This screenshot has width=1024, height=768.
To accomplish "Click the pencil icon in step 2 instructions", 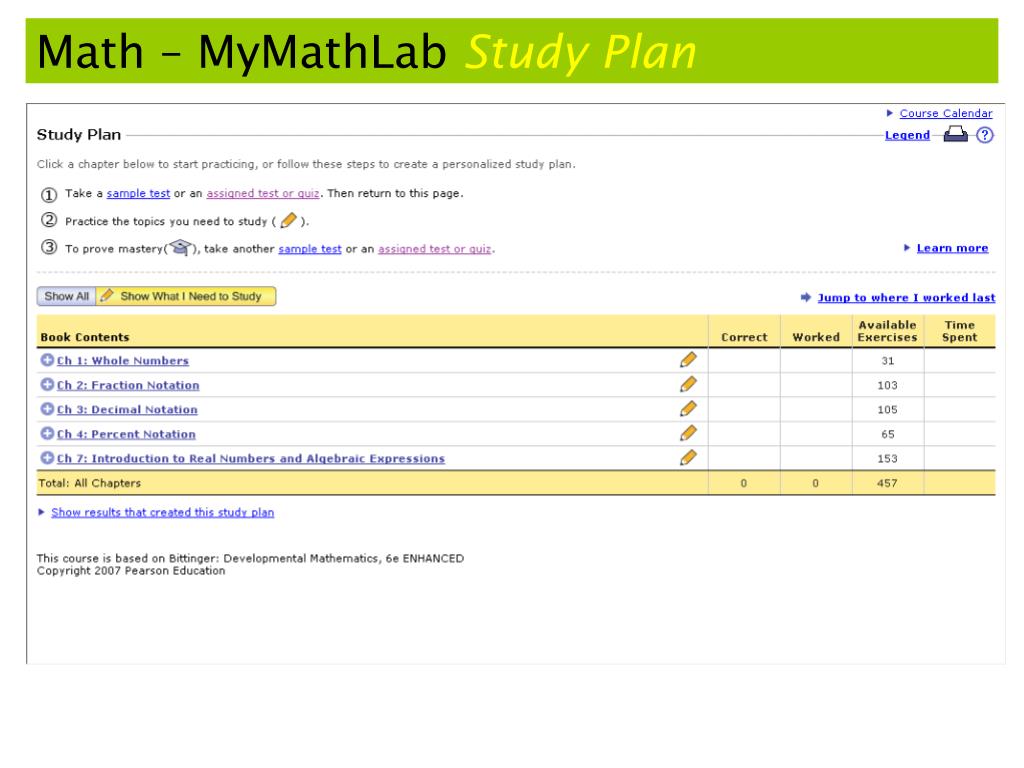I will (x=288, y=221).
